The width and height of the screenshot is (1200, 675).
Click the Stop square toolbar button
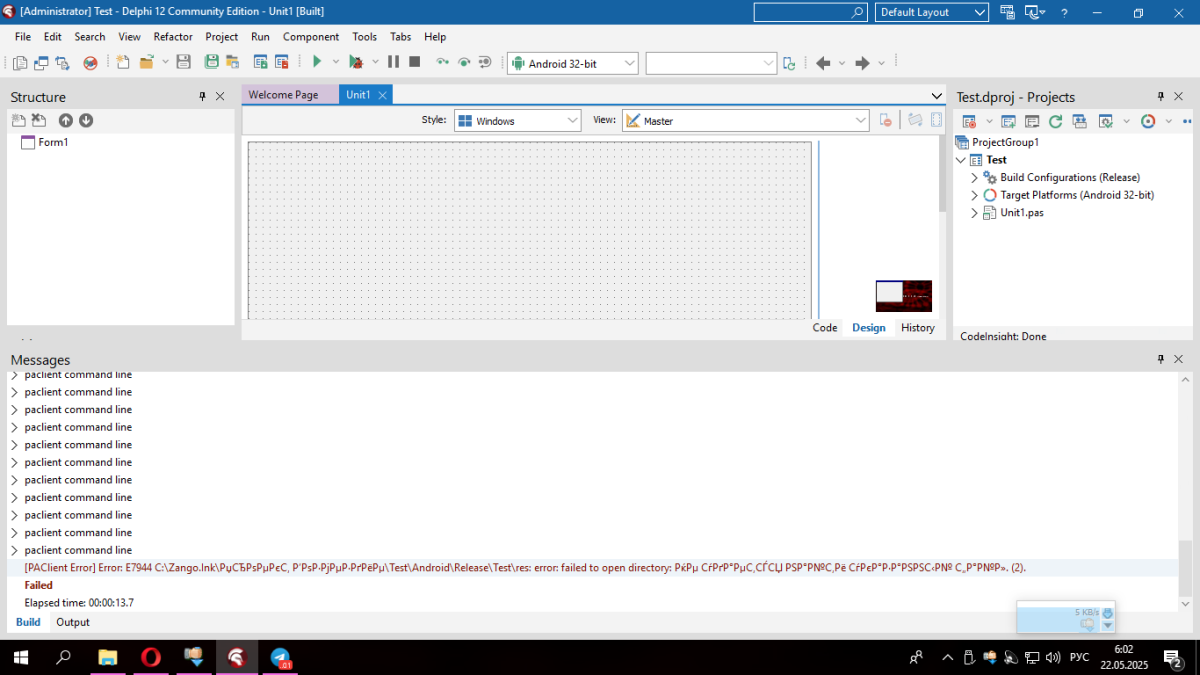414,62
